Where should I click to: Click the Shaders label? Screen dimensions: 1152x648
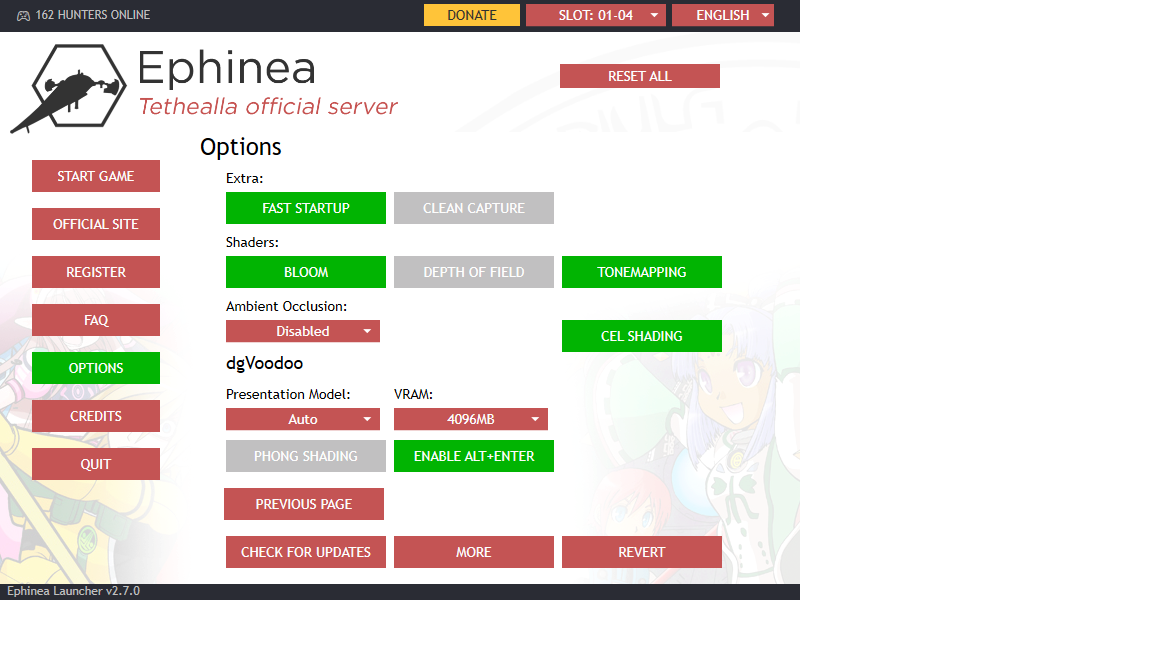tap(252, 242)
